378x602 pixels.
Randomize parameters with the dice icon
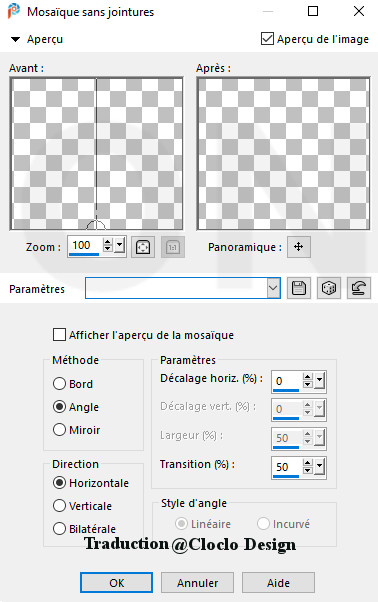pos(329,288)
